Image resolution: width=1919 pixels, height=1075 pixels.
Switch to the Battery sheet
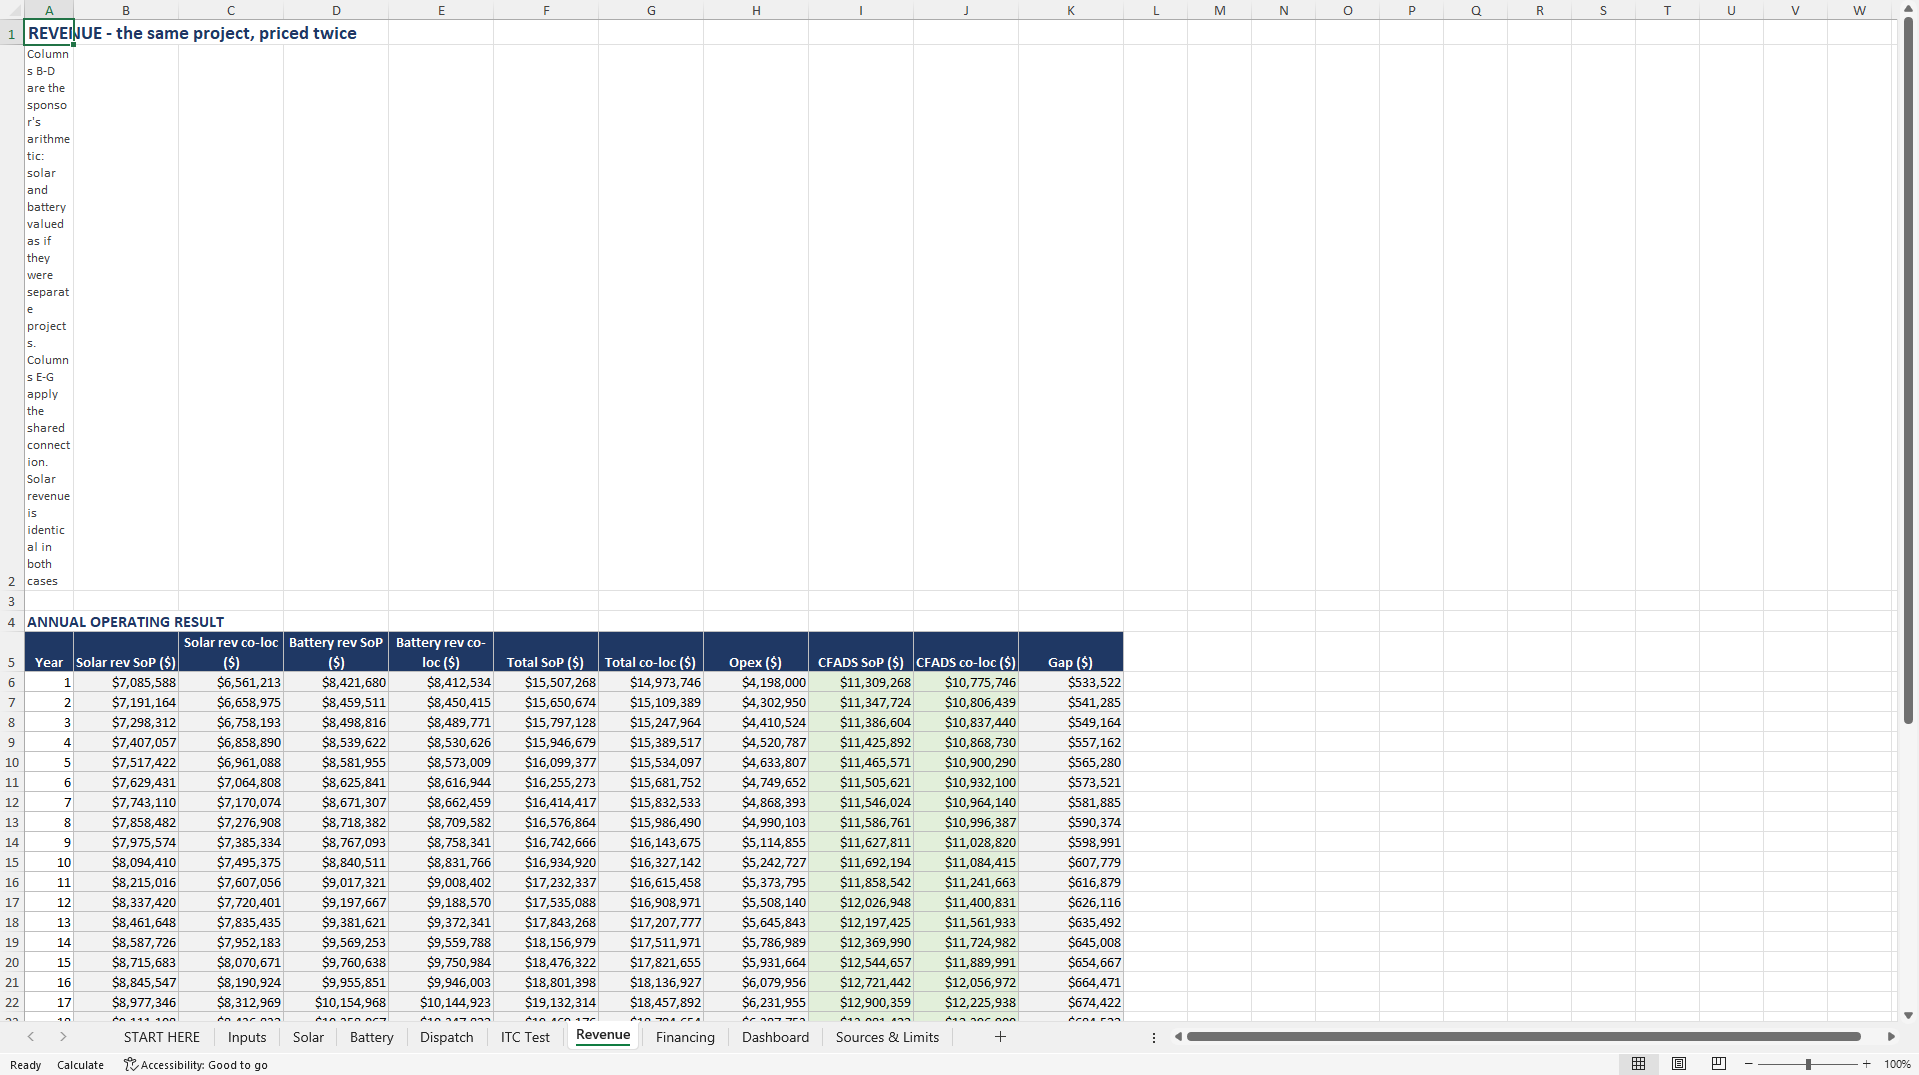tap(371, 1037)
